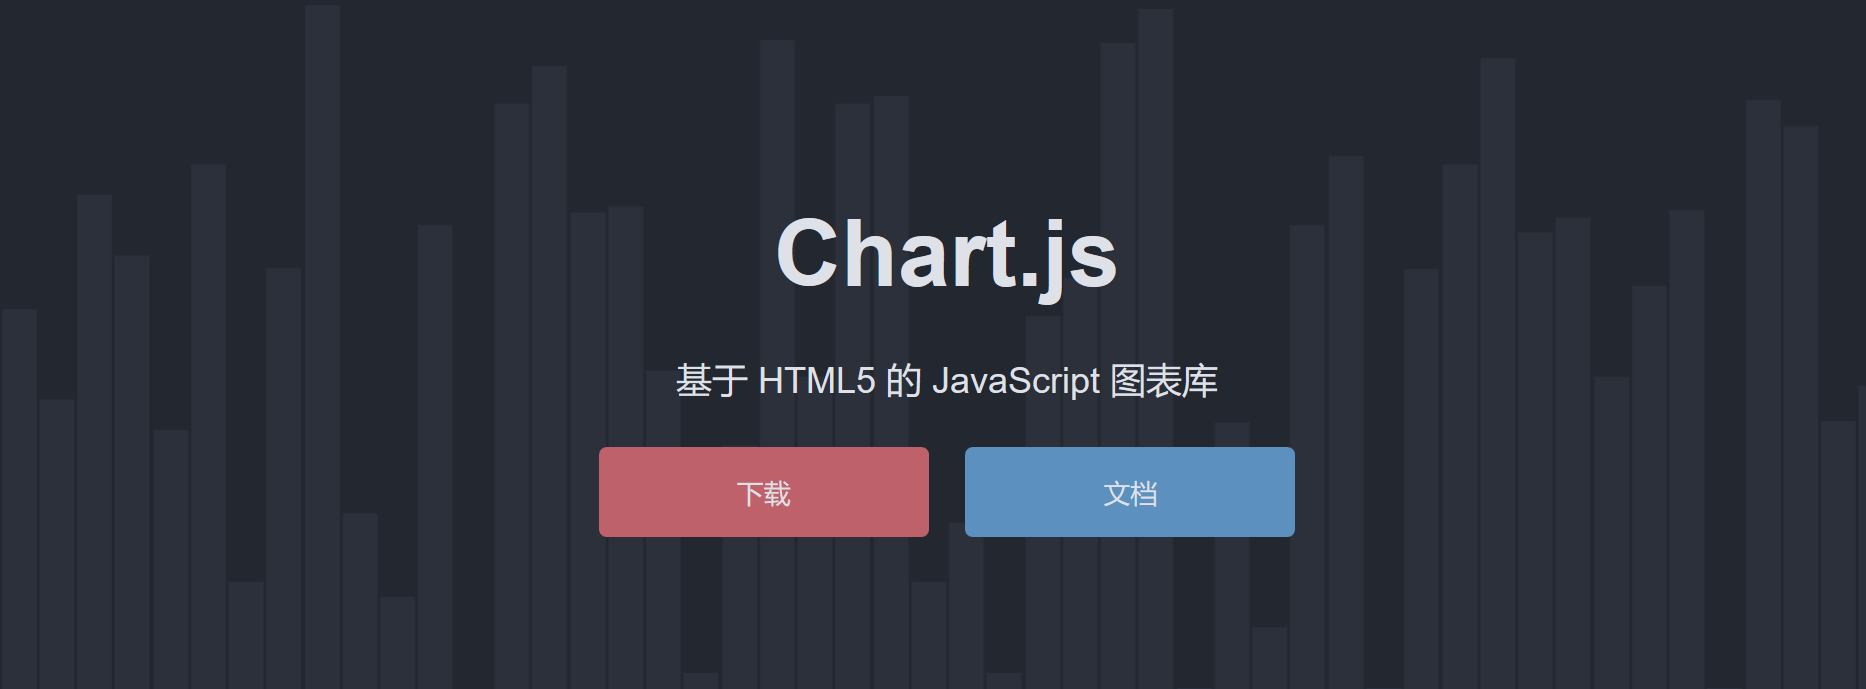This screenshot has width=1866, height=689.
Task: Click the tallest background bar on left side
Action: tap(322, 300)
